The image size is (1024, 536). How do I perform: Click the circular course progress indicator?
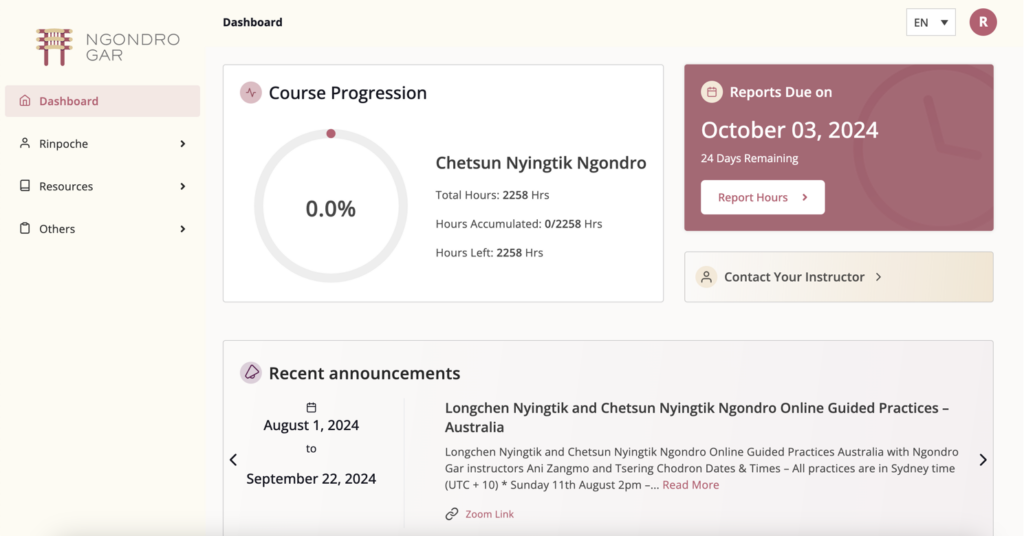[331, 208]
